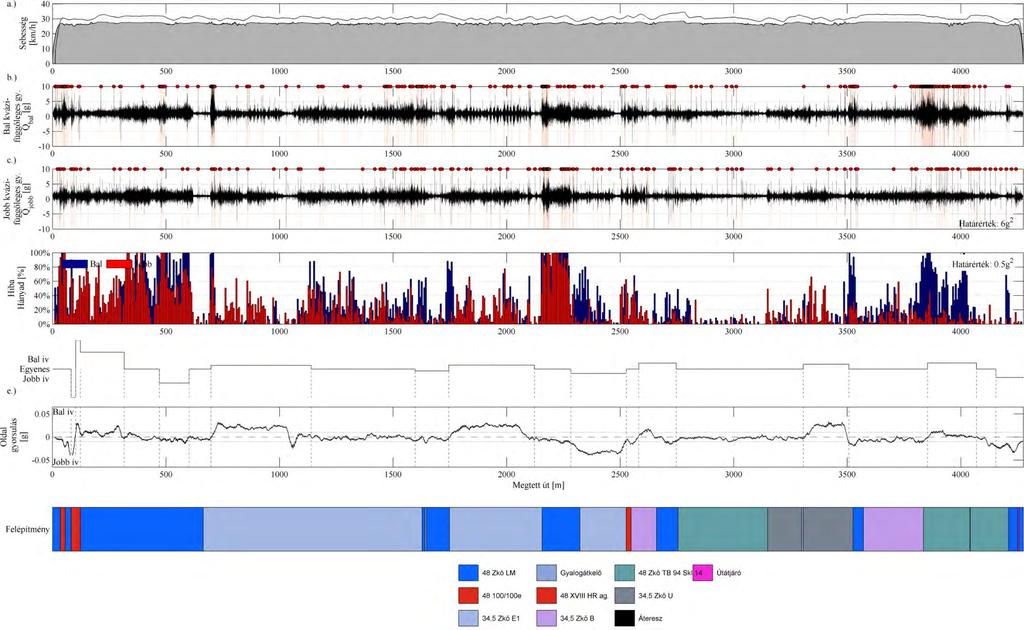Click the 'Oldal gyorsulás [g]' axis label
Viewport: 1024px width, 630px height.
pyautogui.click(x=13, y=437)
